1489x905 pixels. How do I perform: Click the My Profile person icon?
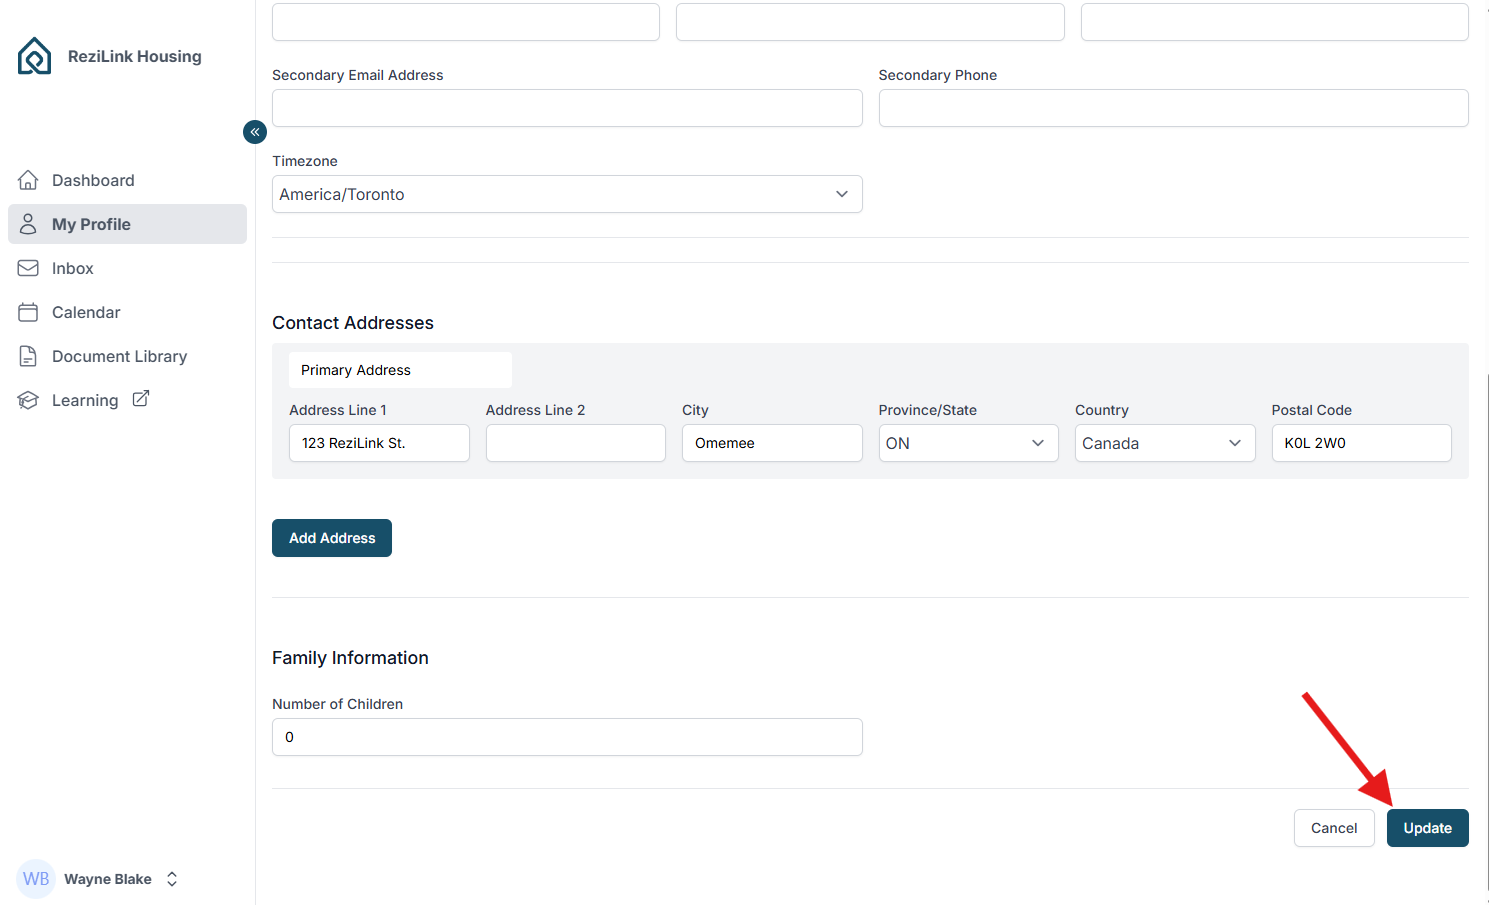click(28, 224)
